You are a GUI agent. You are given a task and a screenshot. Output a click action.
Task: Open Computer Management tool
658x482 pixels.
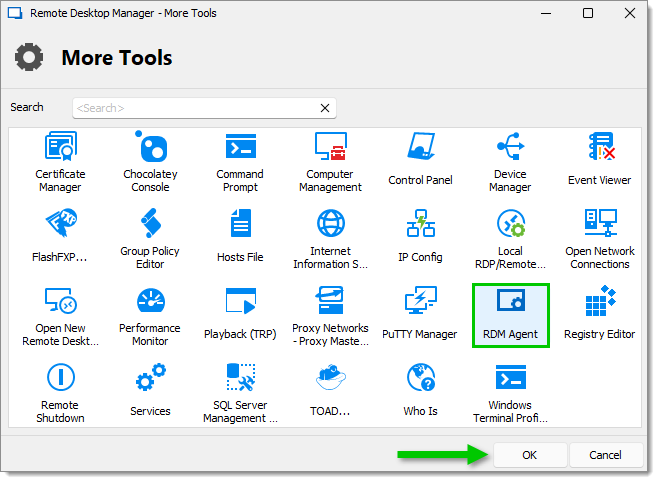(x=330, y=162)
